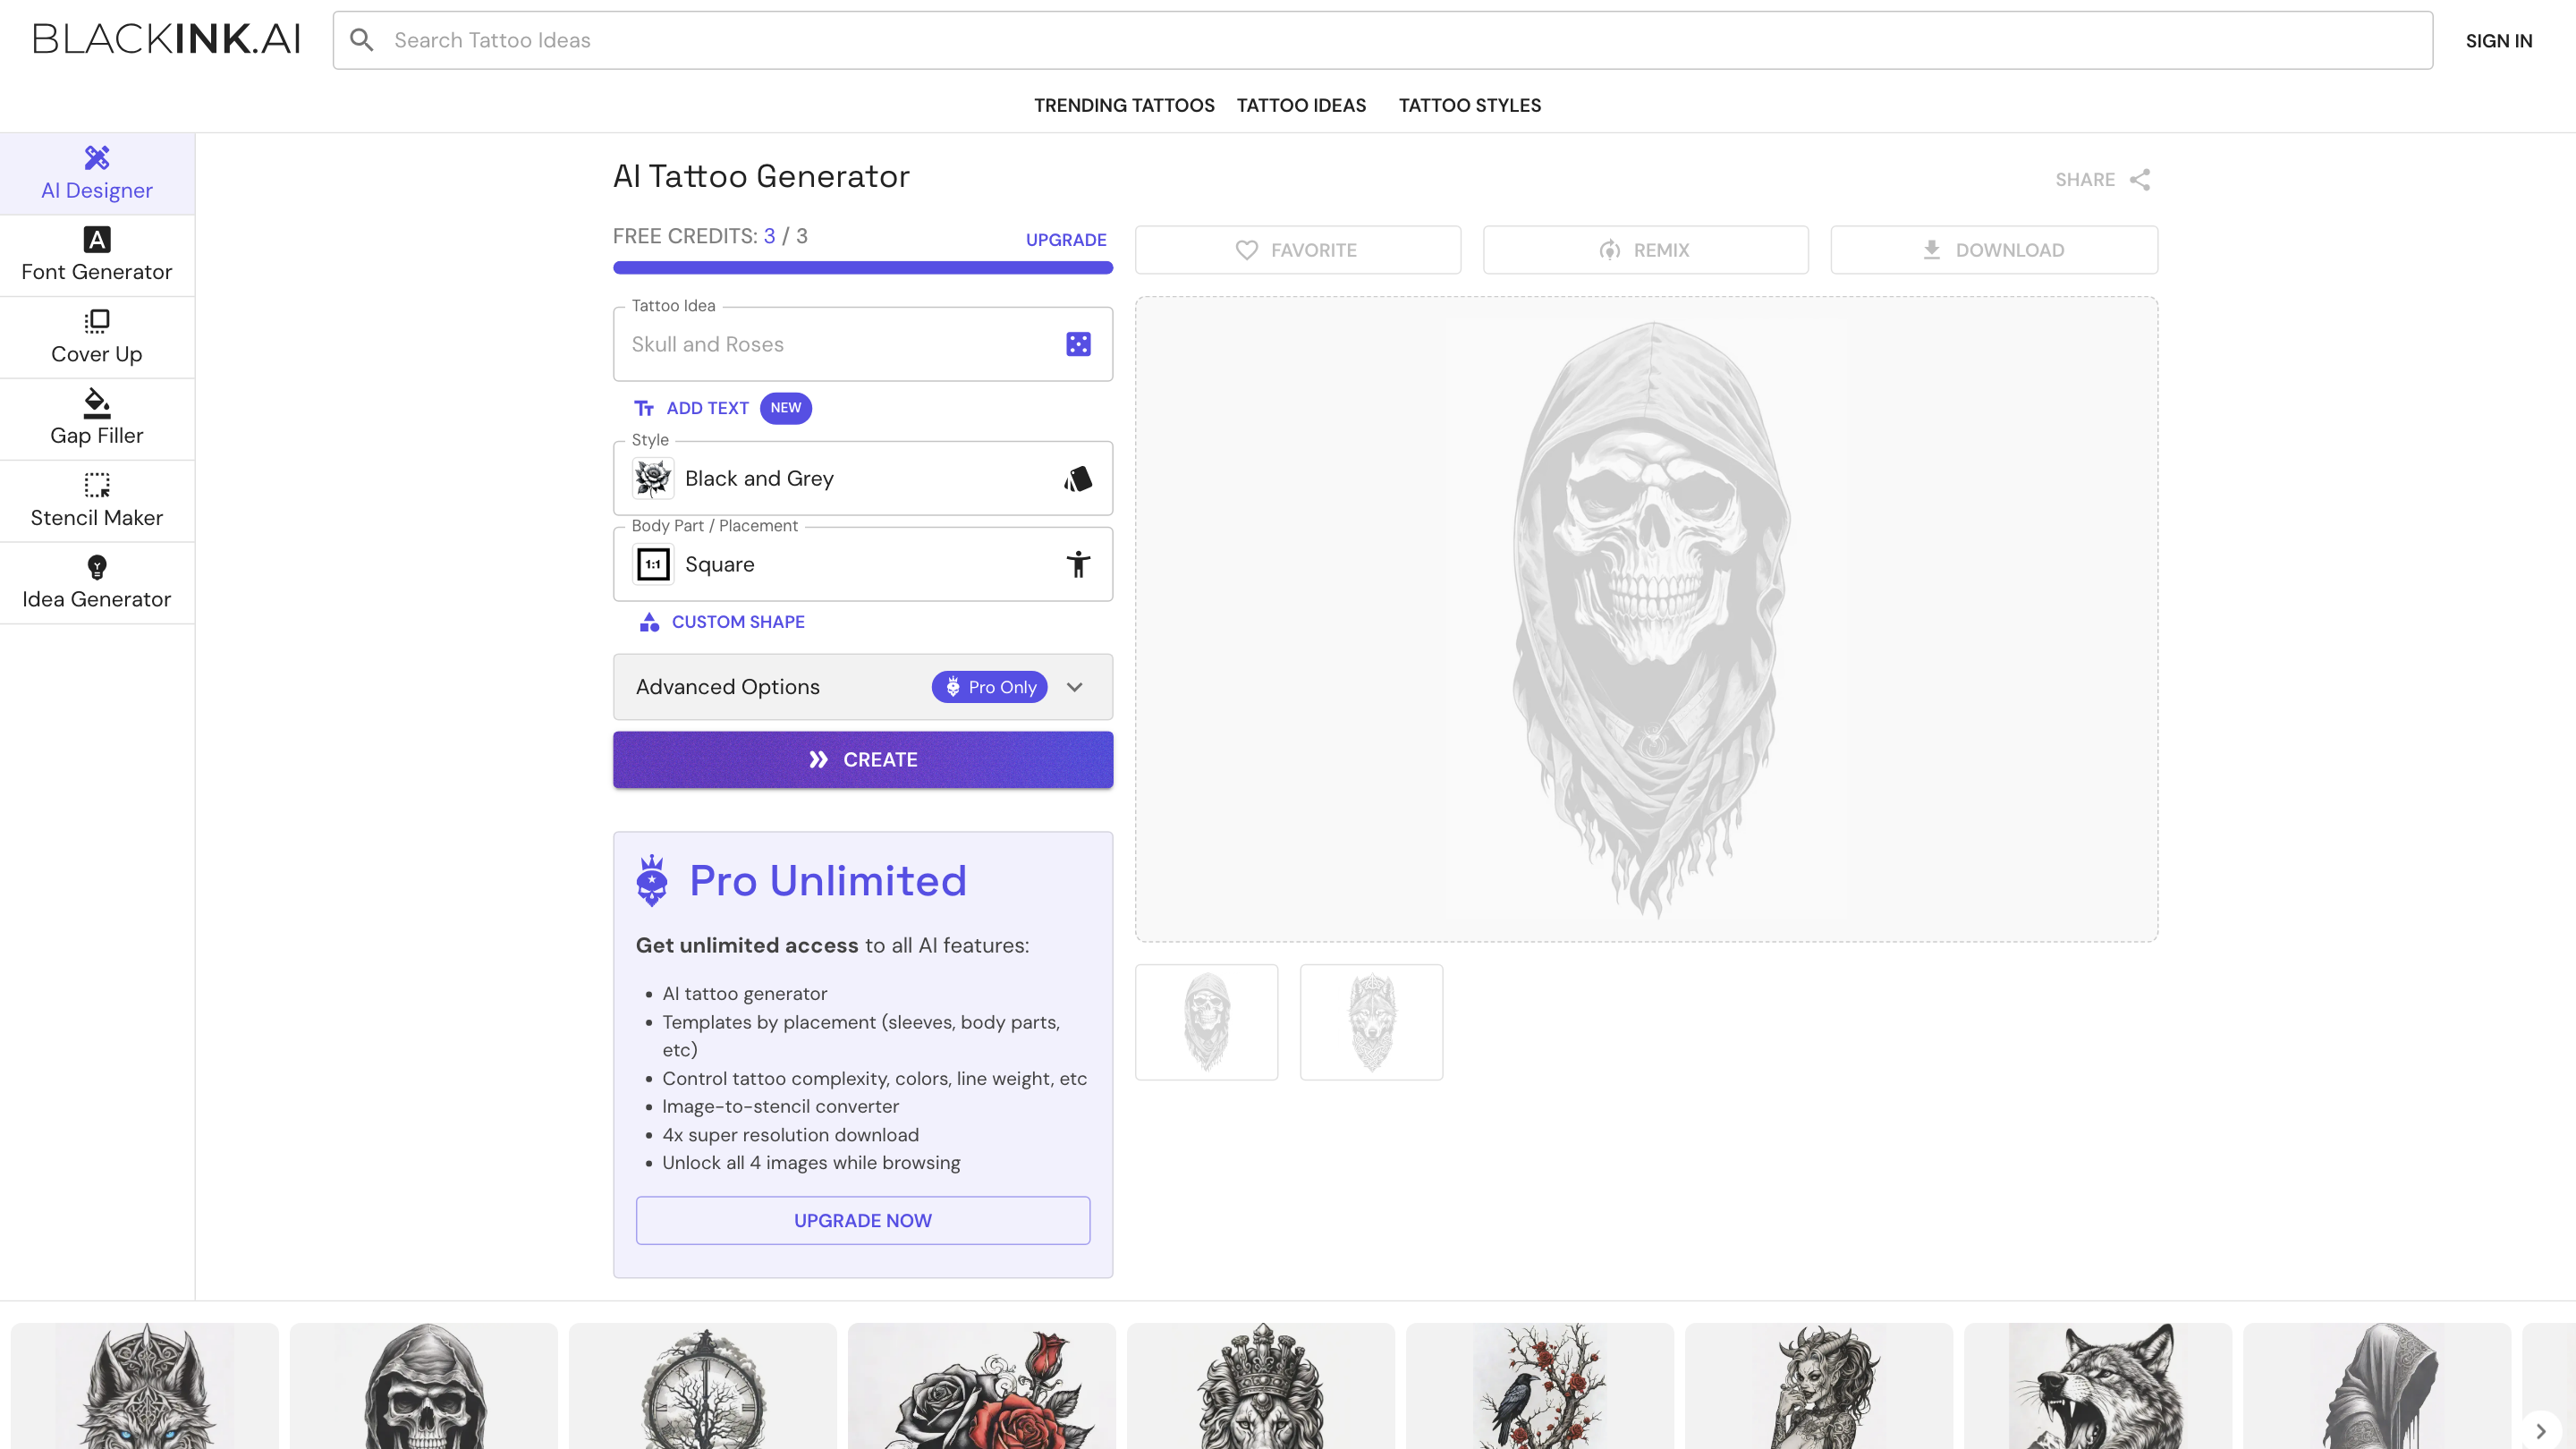Viewport: 2576px width, 1449px height.
Task: Click the free credits progress bar
Action: (862, 268)
